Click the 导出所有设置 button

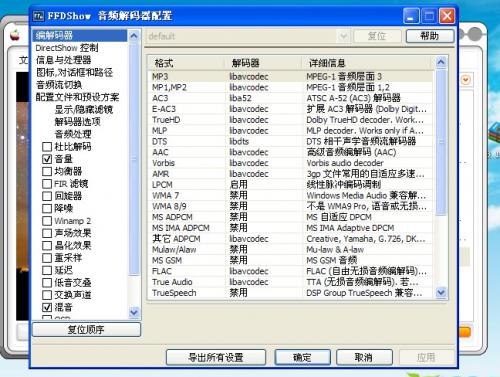pyautogui.click(x=216, y=358)
